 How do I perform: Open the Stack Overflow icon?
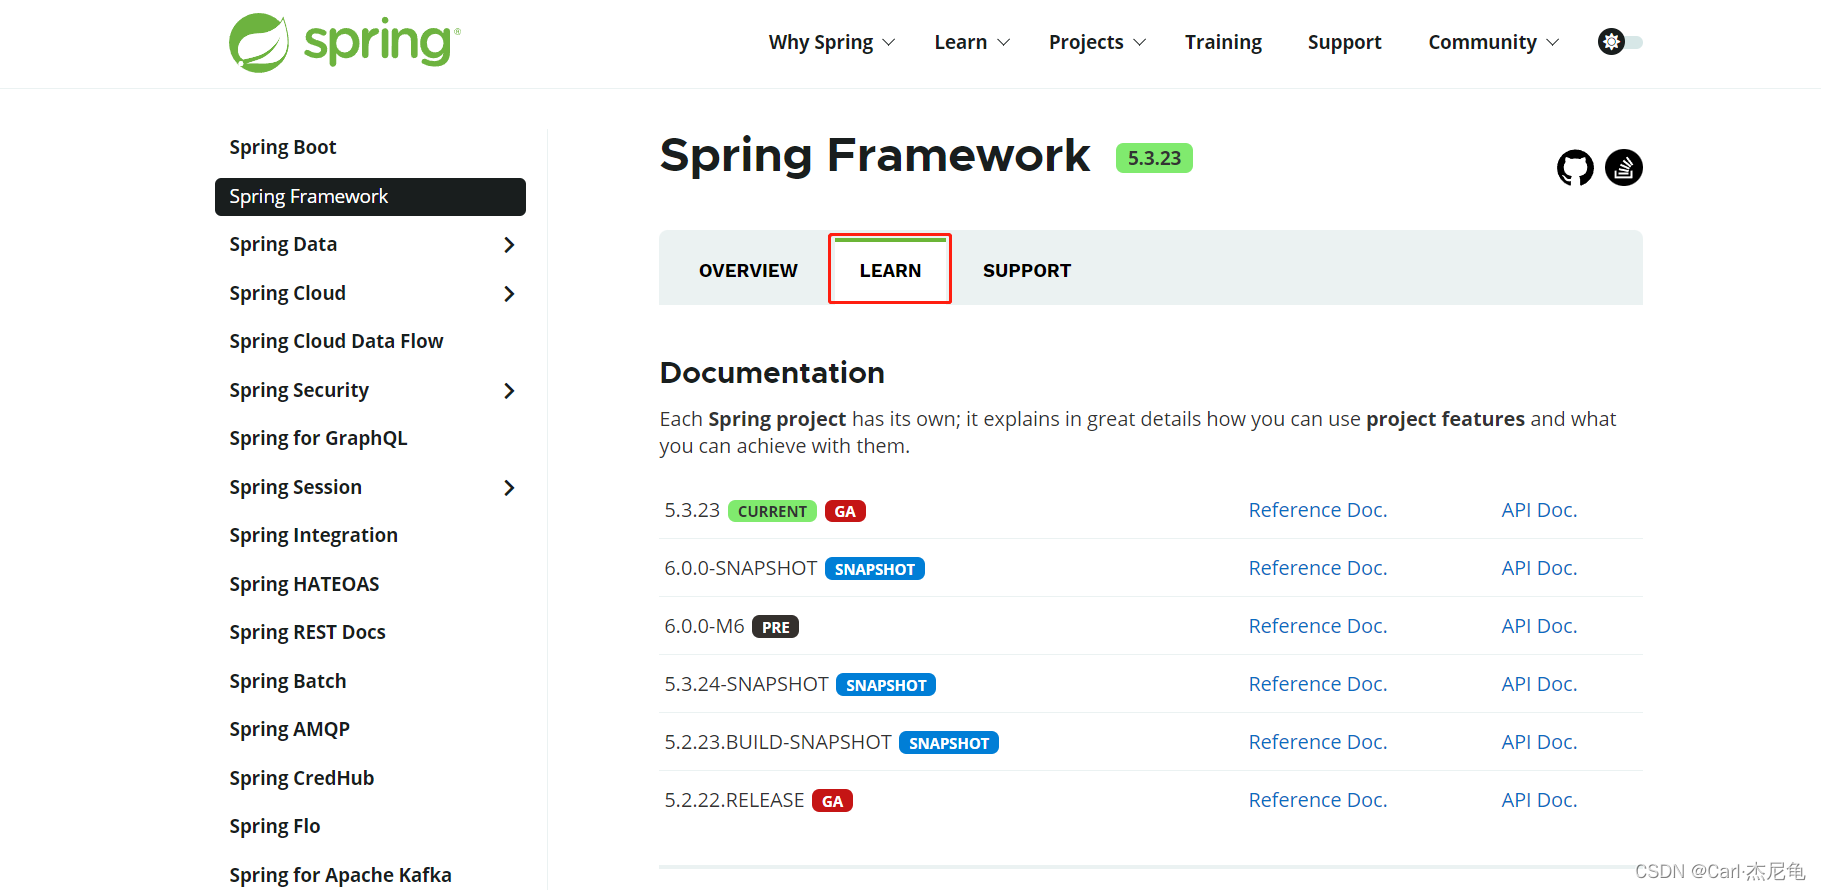(1624, 167)
